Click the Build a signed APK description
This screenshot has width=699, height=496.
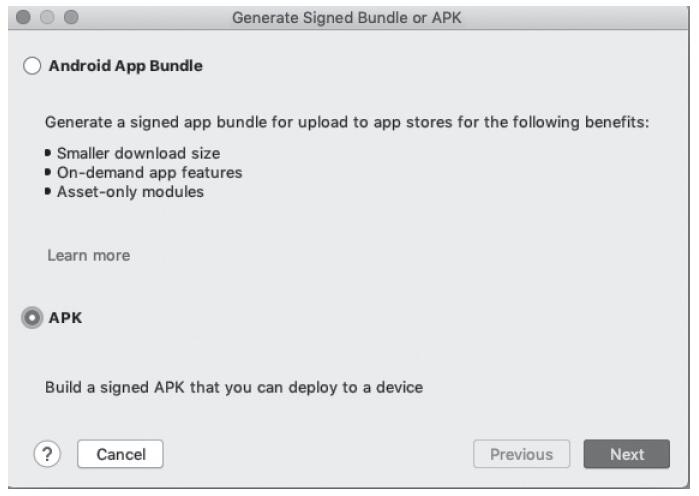point(234,387)
